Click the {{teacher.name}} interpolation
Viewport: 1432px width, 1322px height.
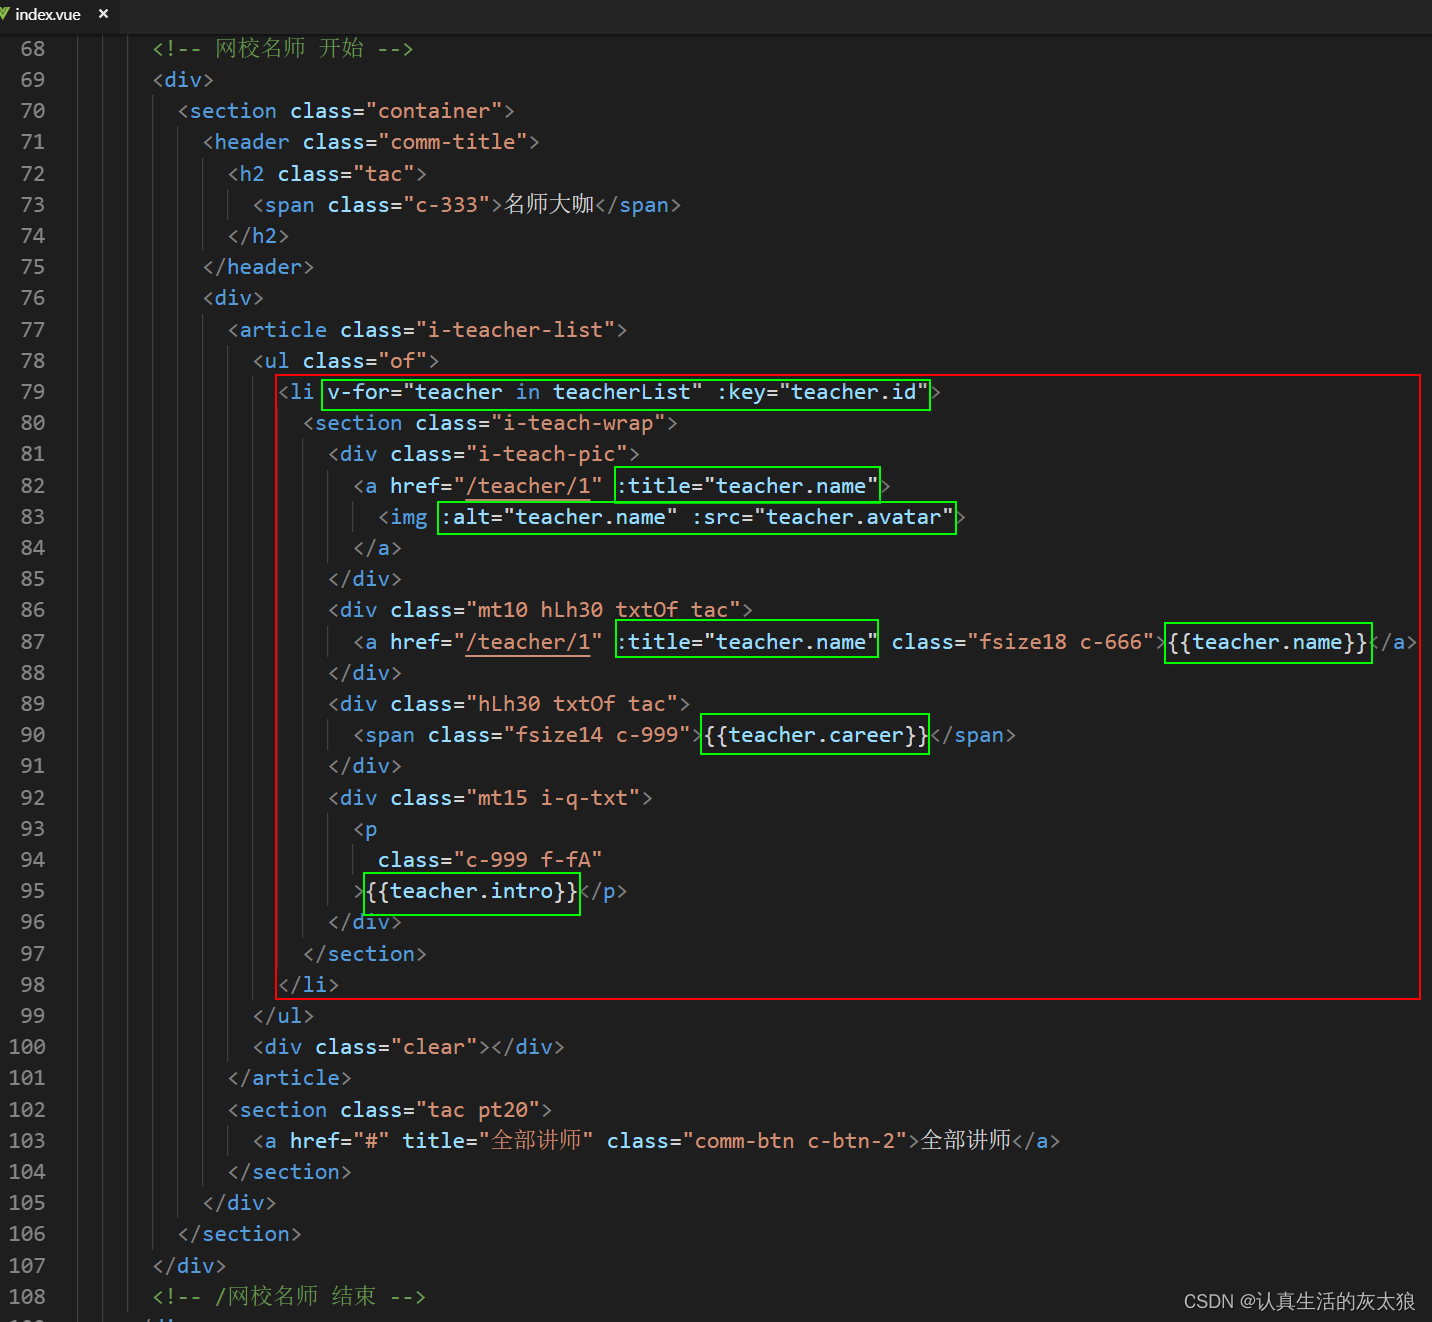(1268, 642)
